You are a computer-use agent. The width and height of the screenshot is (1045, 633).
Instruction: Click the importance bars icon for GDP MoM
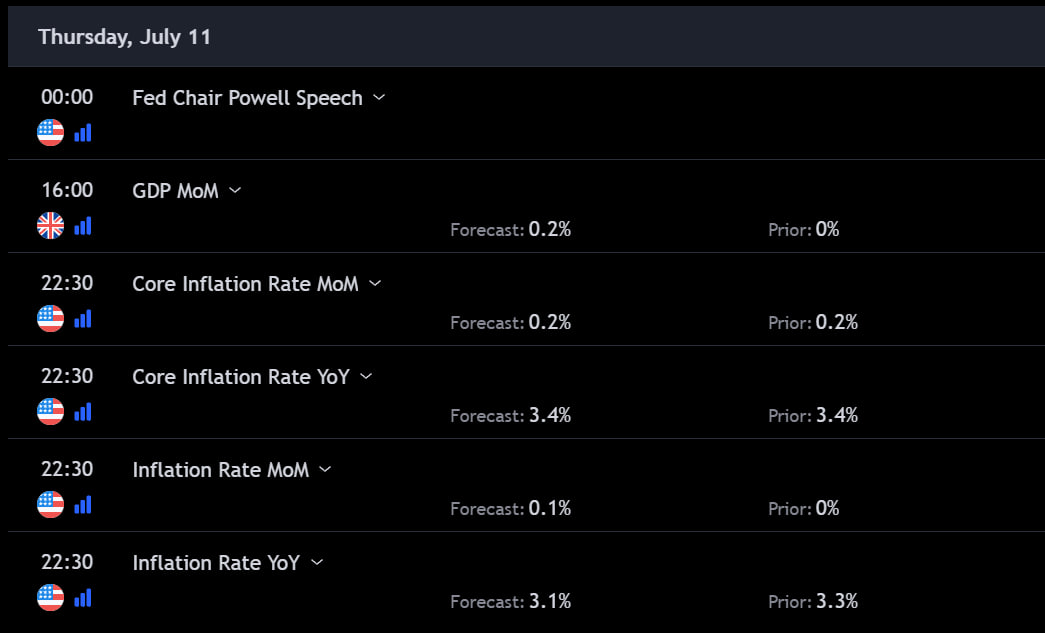pyautogui.click(x=83, y=225)
